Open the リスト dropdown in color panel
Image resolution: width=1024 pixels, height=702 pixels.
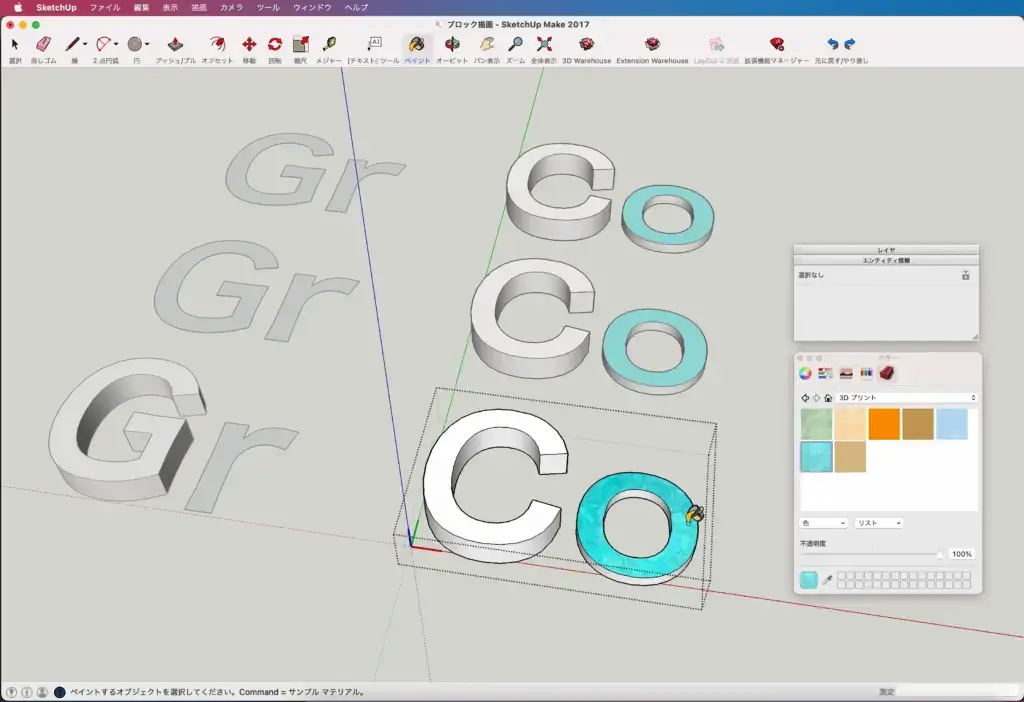[878, 523]
